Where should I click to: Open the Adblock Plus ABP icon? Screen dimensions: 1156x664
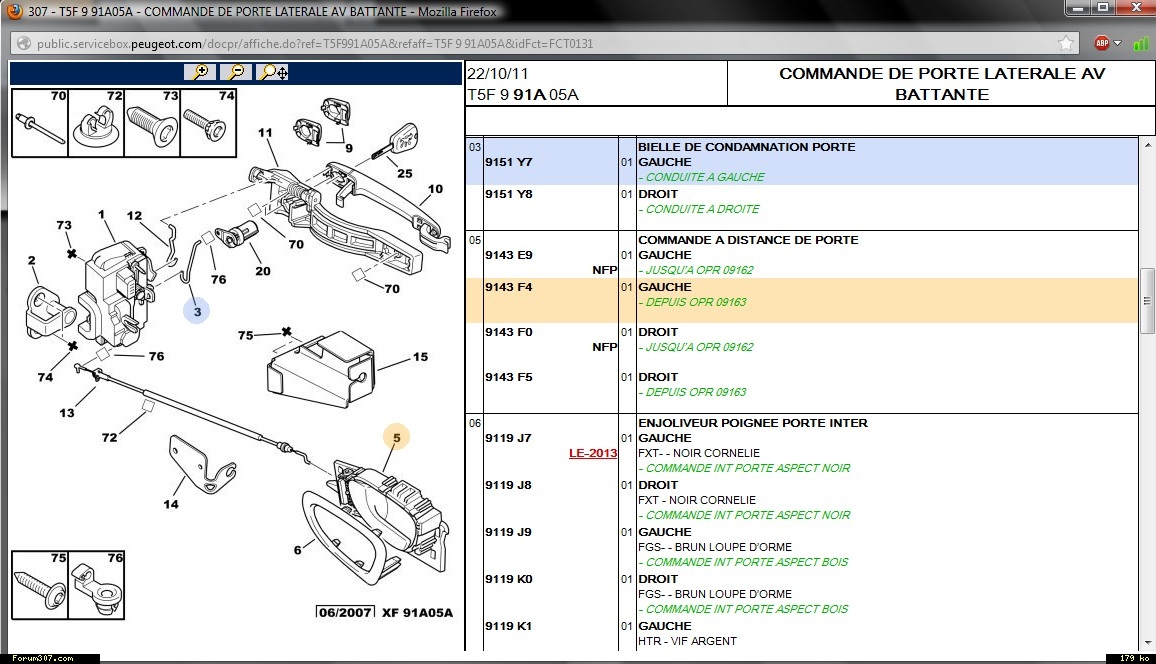click(1101, 44)
